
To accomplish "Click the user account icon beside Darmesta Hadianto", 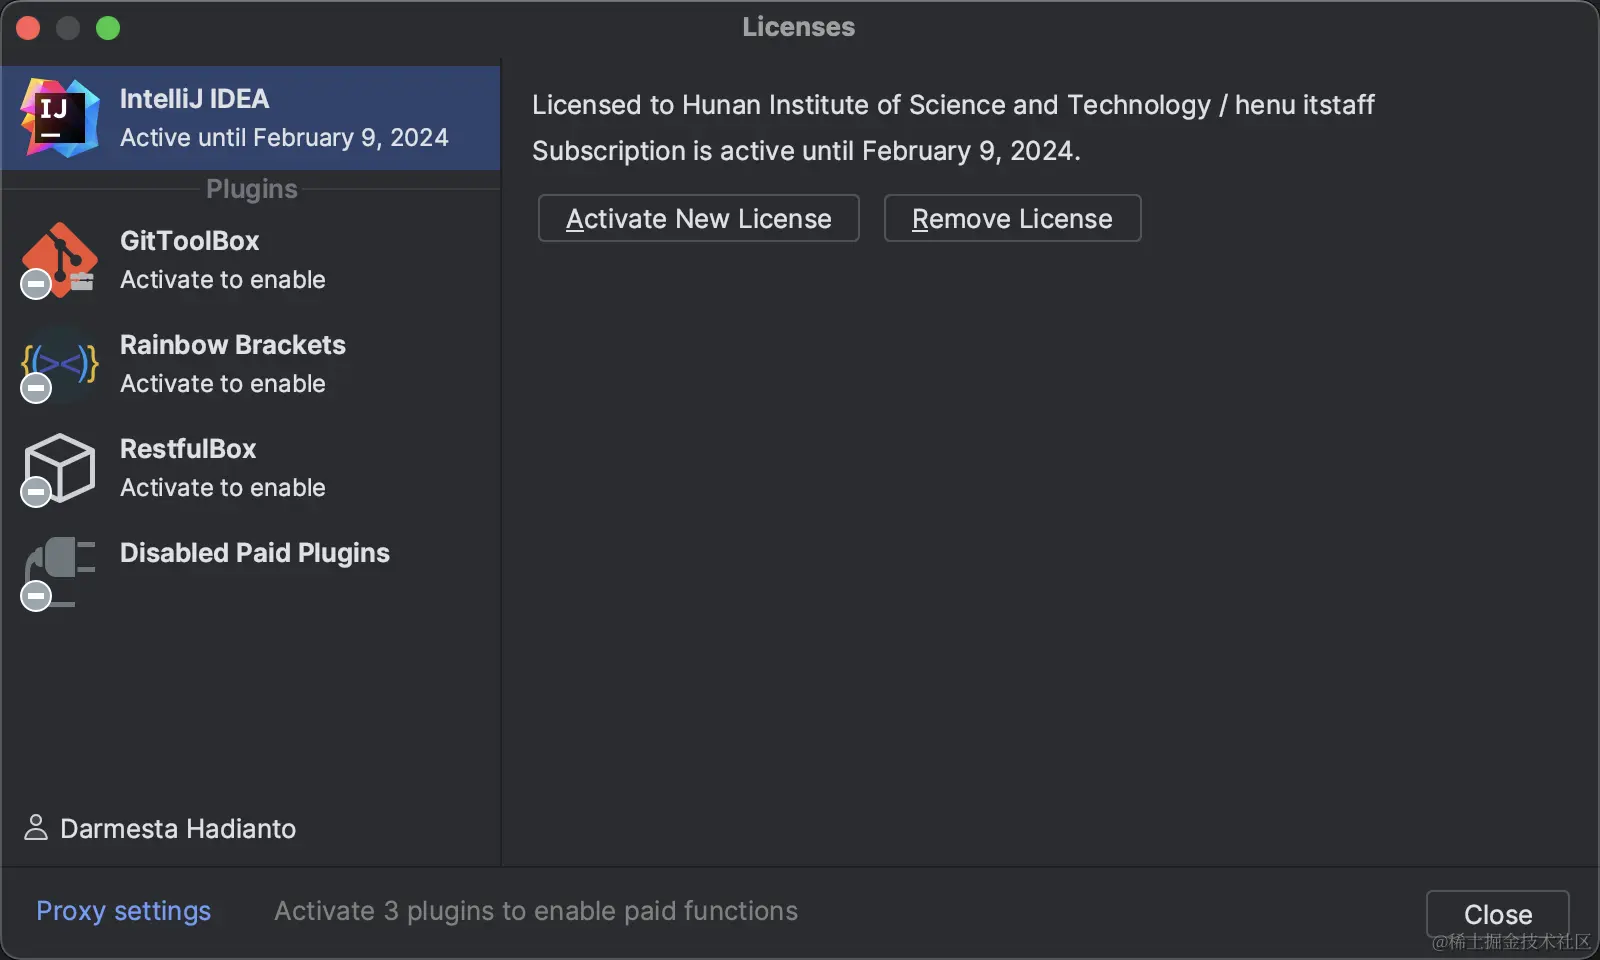I will [36, 828].
